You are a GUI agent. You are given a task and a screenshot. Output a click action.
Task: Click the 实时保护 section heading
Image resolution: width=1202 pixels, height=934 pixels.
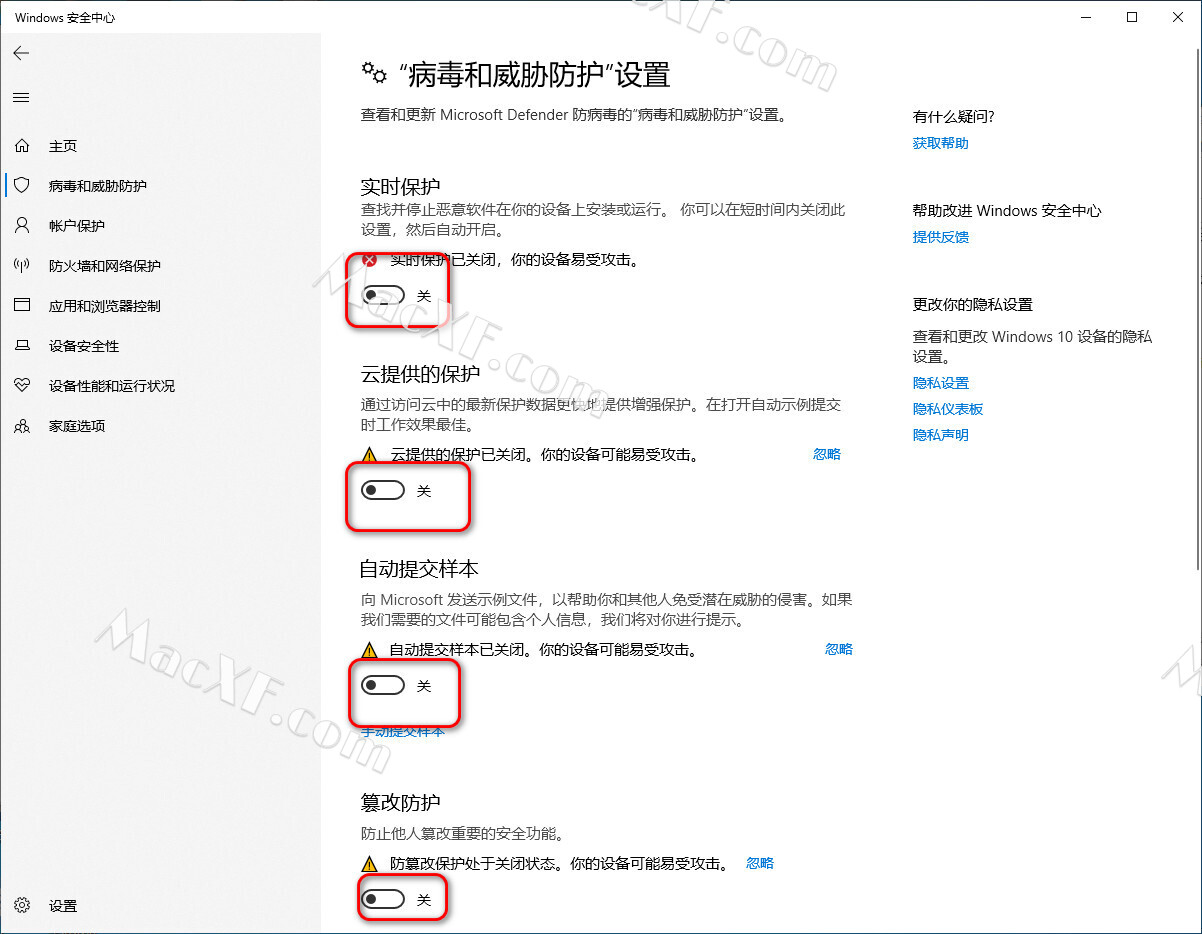pyautogui.click(x=400, y=187)
